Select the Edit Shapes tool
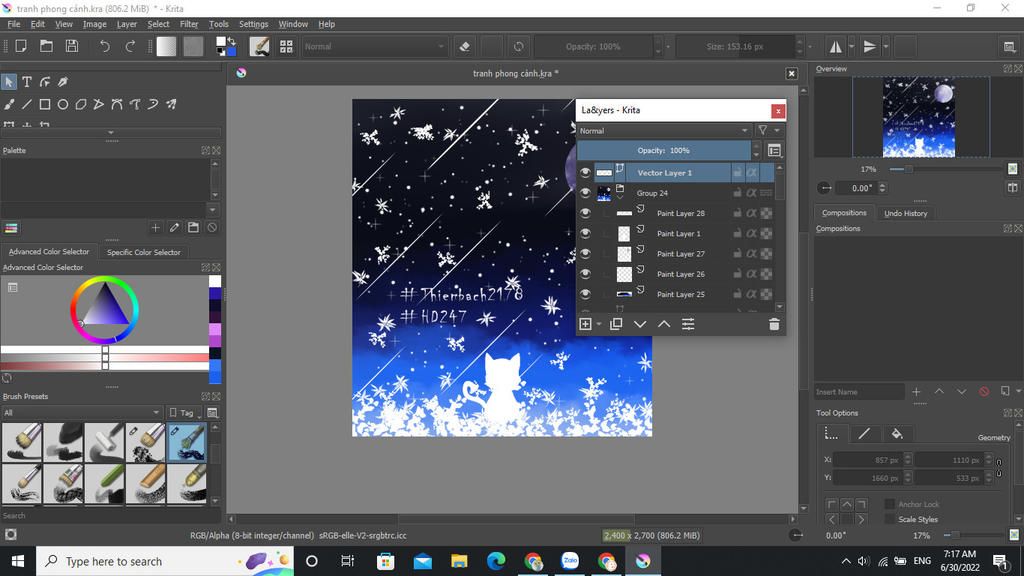1024x576 pixels. [x=45, y=82]
